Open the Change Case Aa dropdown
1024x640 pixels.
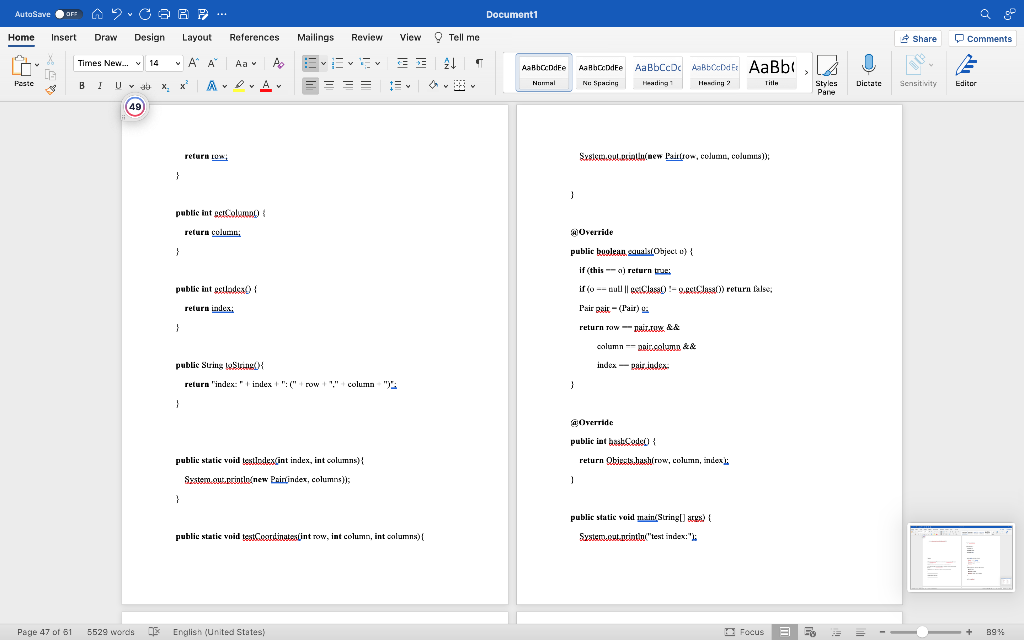pyautogui.click(x=246, y=63)
